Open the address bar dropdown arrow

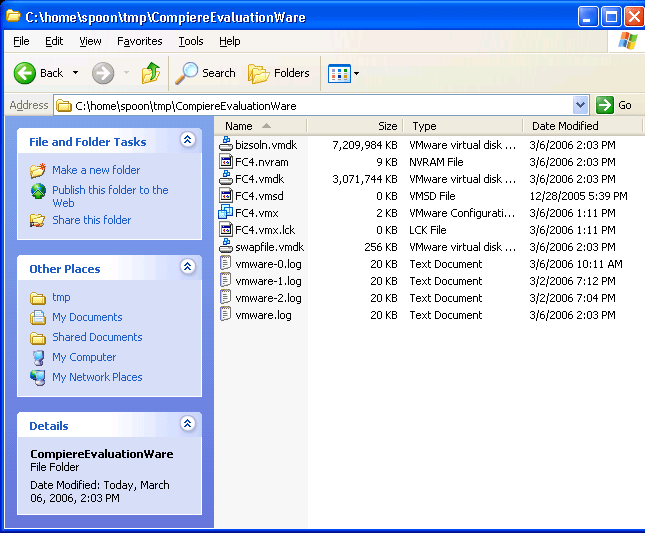581,105
